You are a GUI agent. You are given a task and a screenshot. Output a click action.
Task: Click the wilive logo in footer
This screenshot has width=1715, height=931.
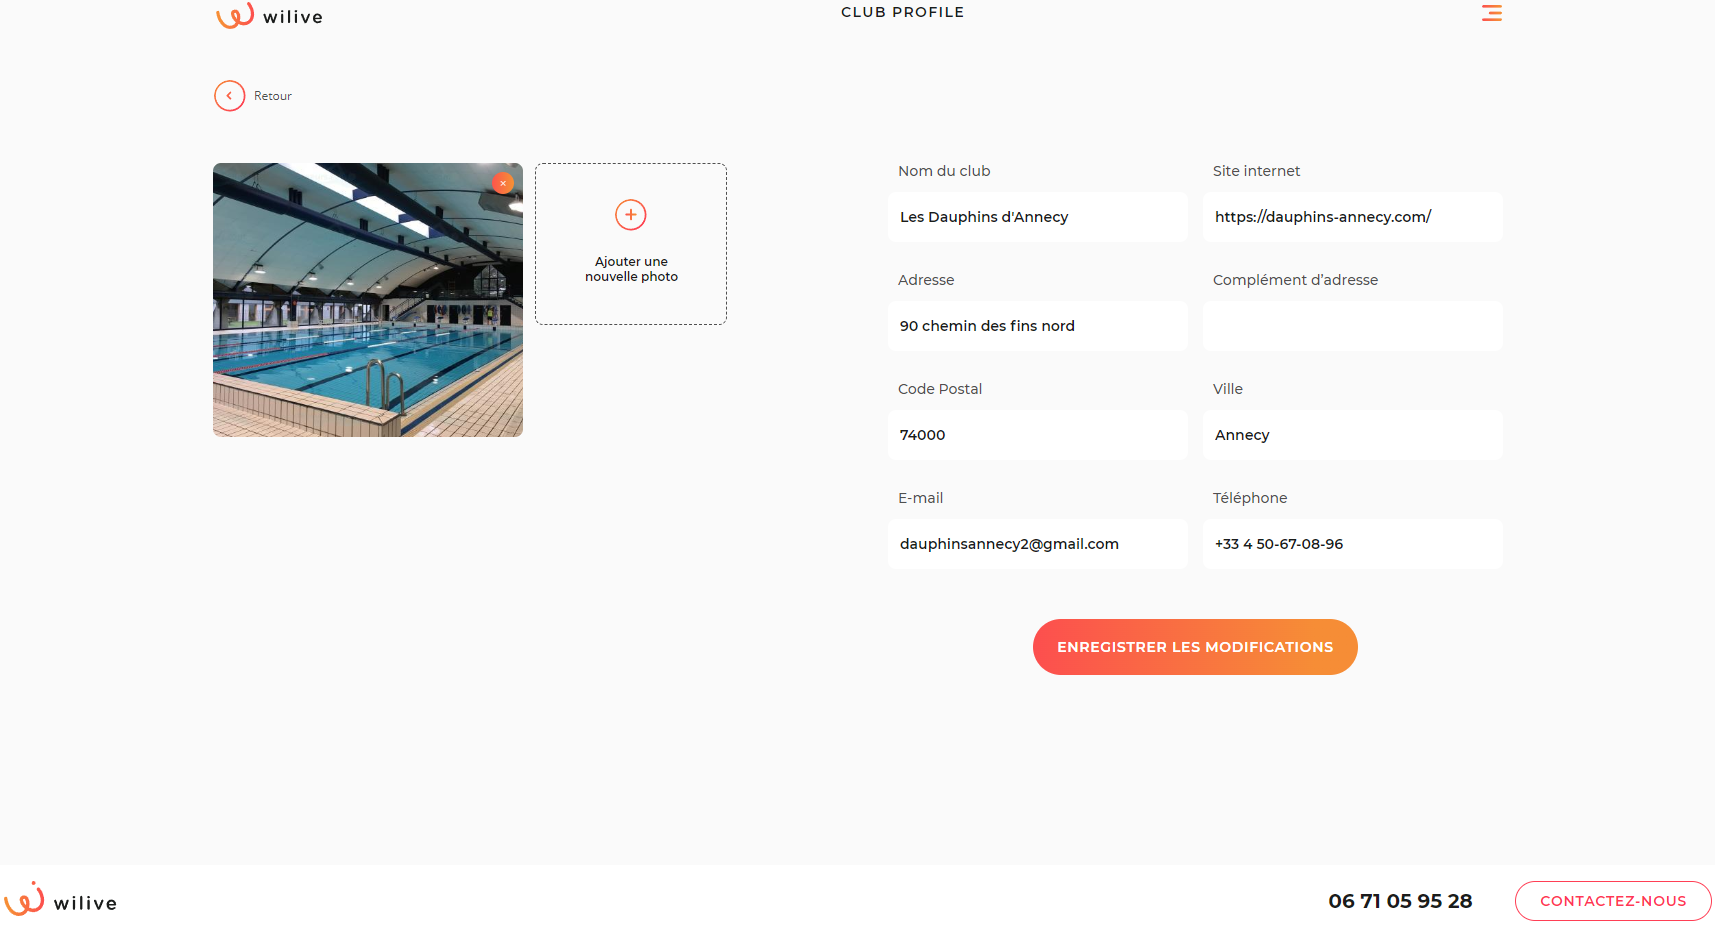(x=61, y=900)
